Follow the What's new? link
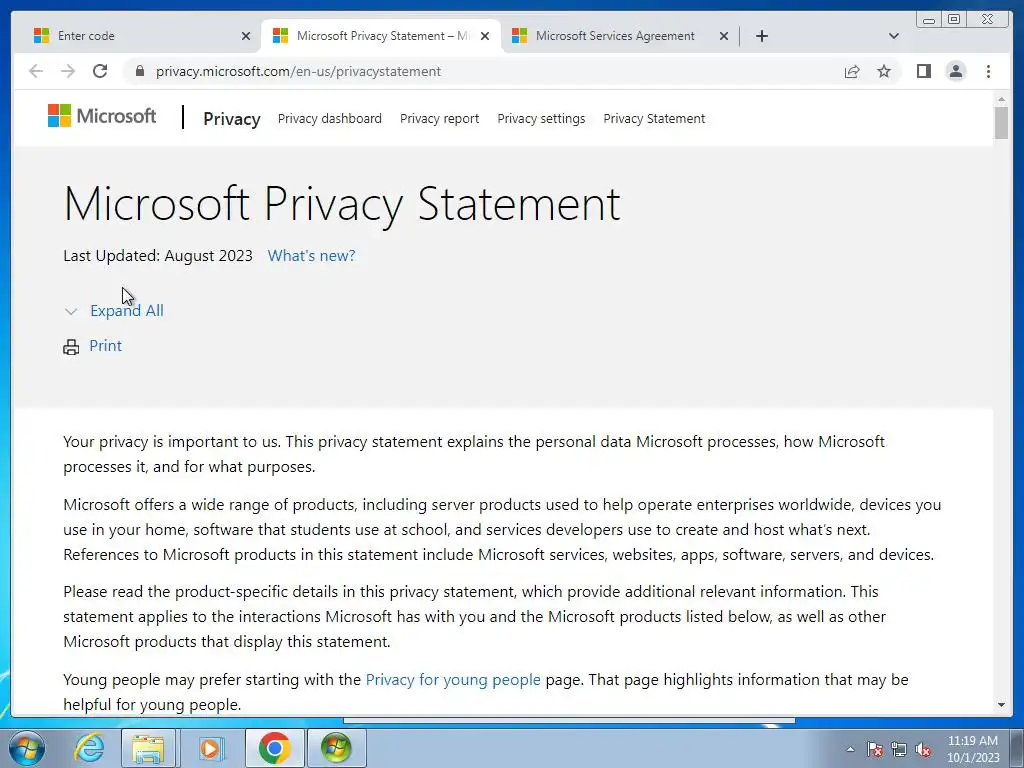 pos(312,255)
